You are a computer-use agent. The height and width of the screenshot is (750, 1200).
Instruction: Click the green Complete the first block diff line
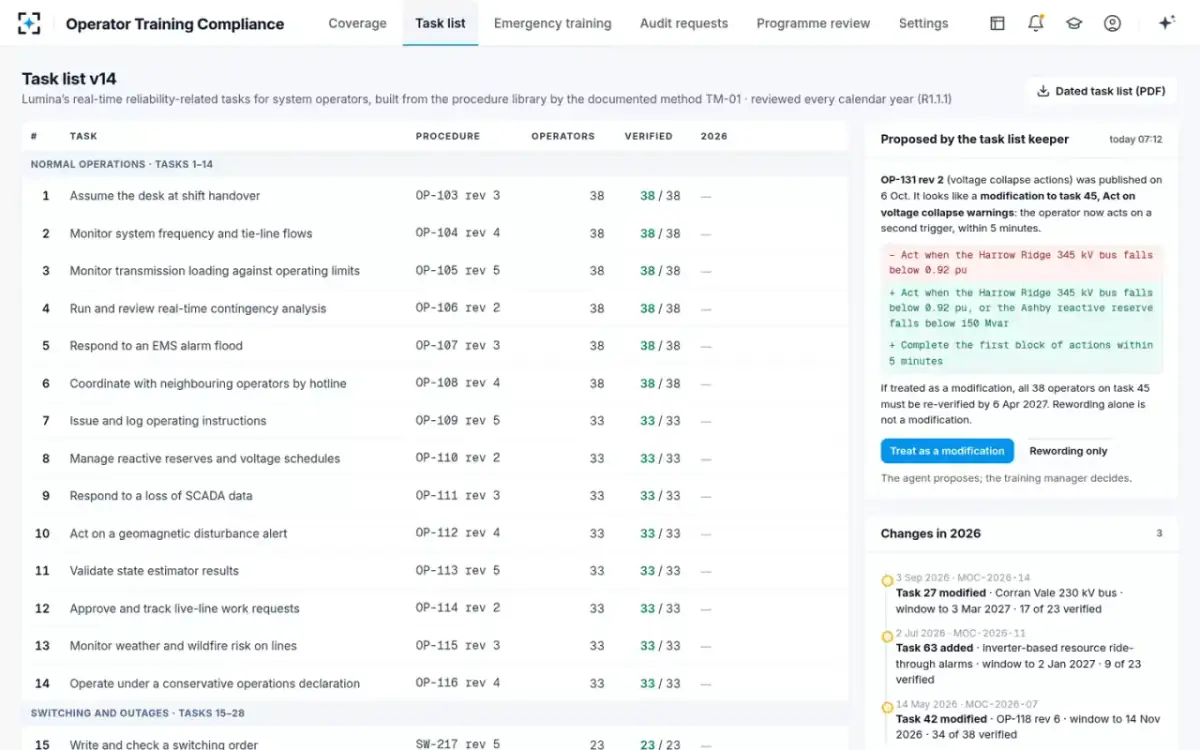point(1021,353)
